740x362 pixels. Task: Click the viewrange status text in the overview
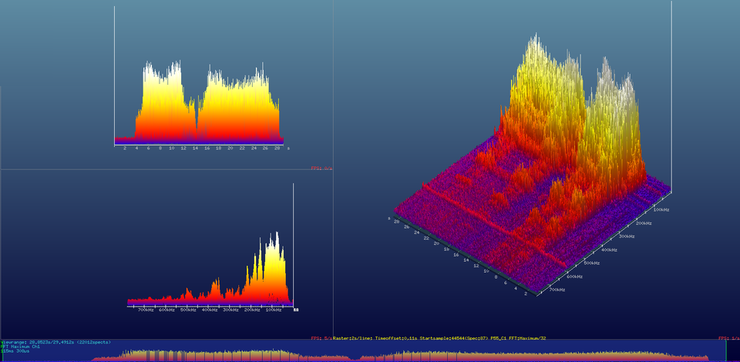point(55,342)
